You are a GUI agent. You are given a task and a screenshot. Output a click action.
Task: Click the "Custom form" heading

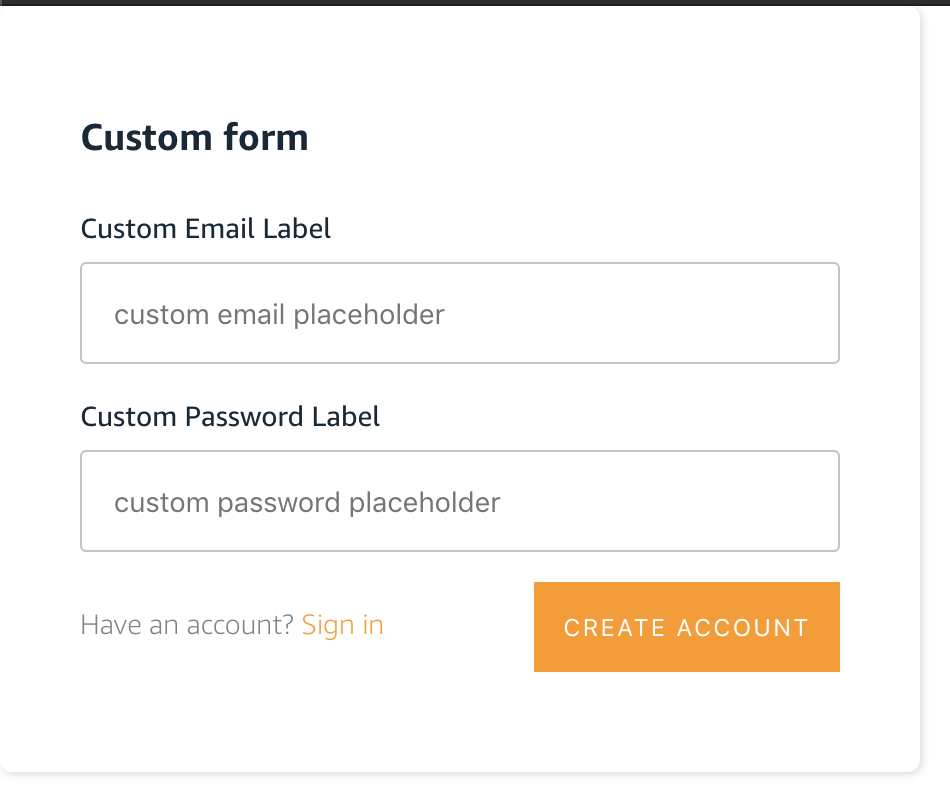(194, 137)
